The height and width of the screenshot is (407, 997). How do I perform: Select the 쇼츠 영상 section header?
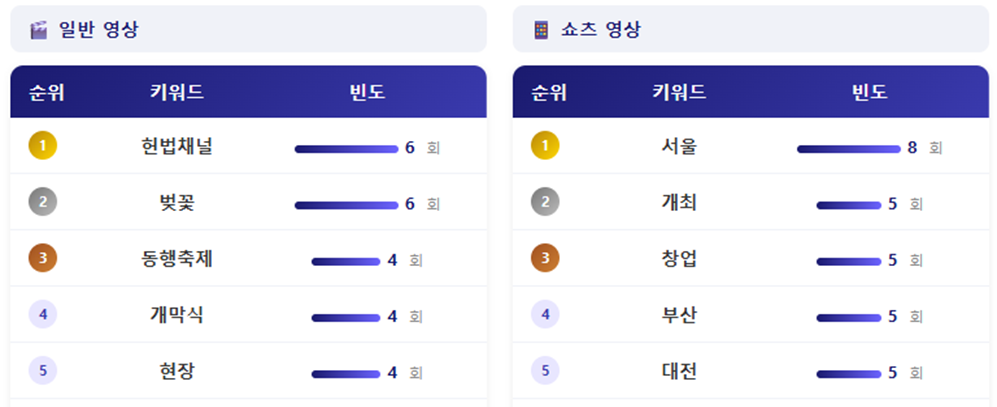click(600, 30)
